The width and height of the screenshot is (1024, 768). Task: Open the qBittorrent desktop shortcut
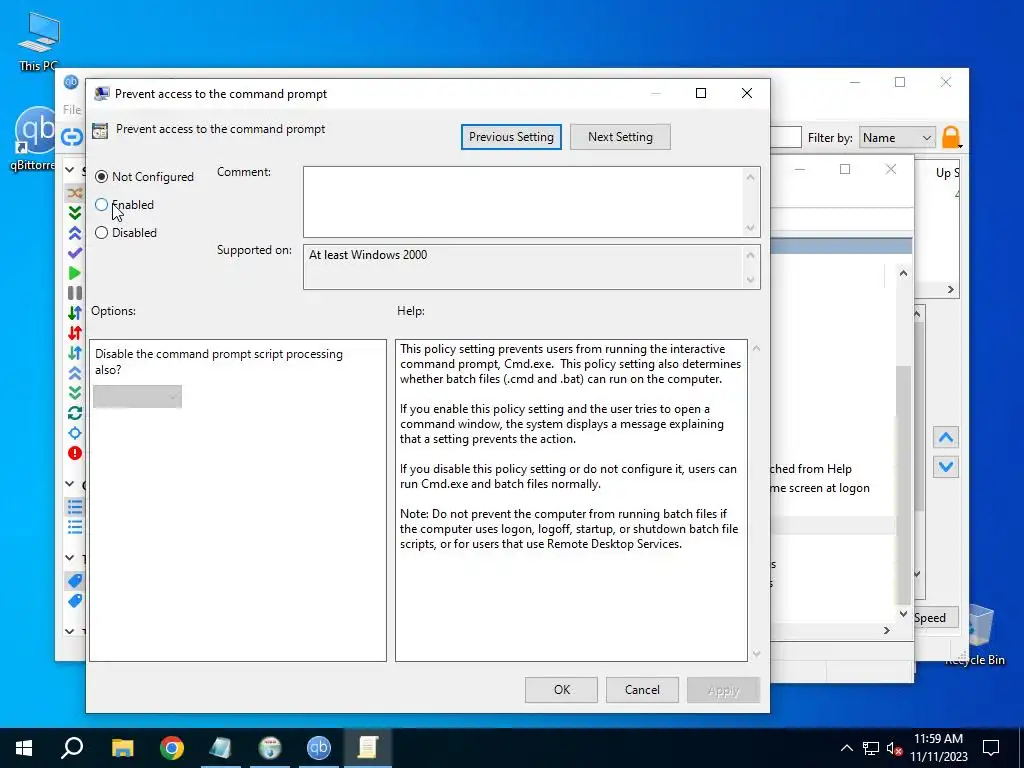pyautogui.click(x=34, y=138)
